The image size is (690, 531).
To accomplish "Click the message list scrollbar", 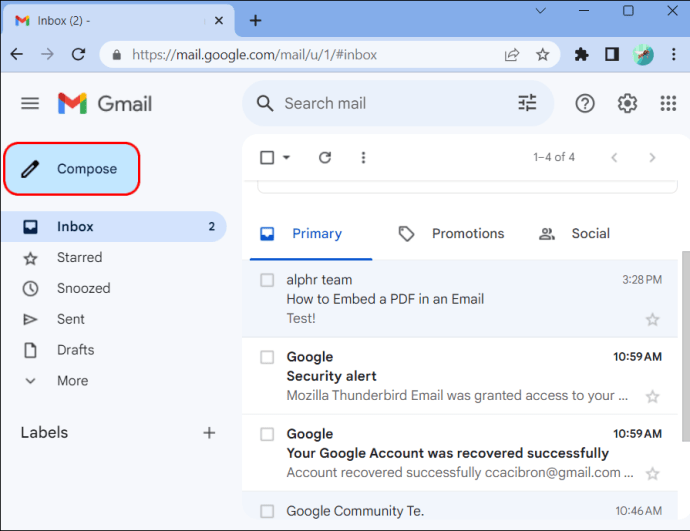I will (x=686, y=346).
